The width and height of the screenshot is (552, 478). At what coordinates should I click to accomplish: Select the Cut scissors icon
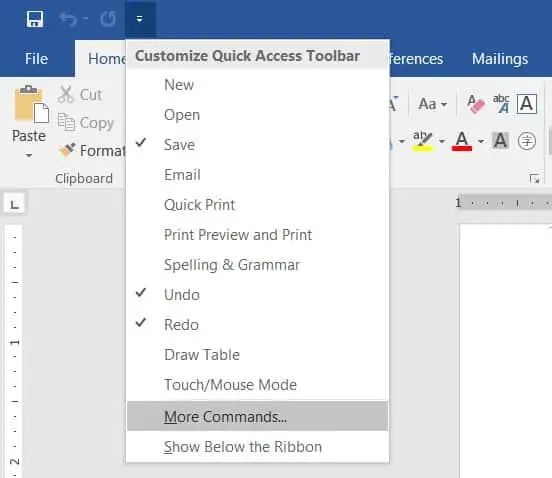(66, 94)
